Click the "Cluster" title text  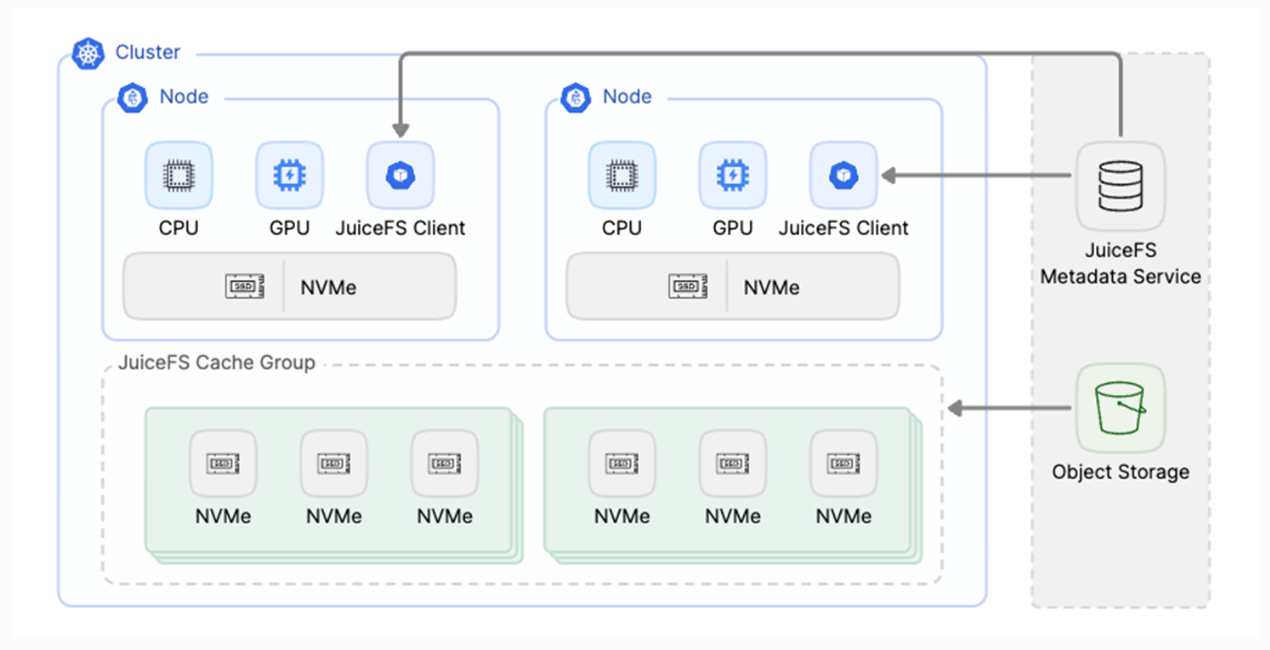pyautogui.click(x=148, y=52)
